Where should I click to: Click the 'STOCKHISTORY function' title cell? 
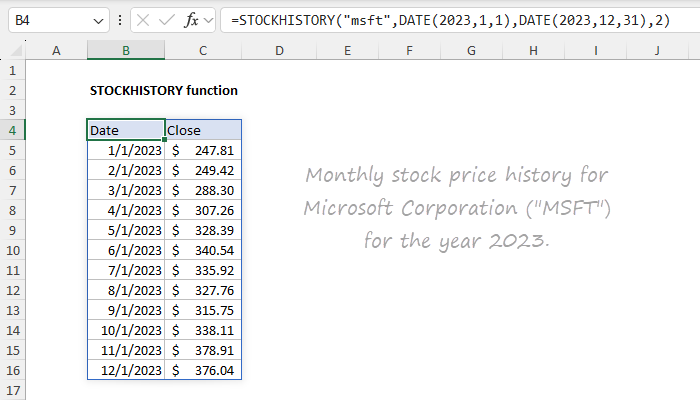point(163,91)
